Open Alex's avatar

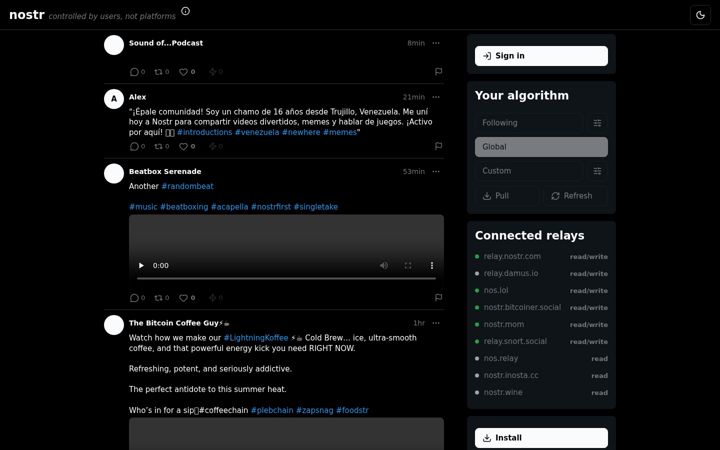click(114, 99)
